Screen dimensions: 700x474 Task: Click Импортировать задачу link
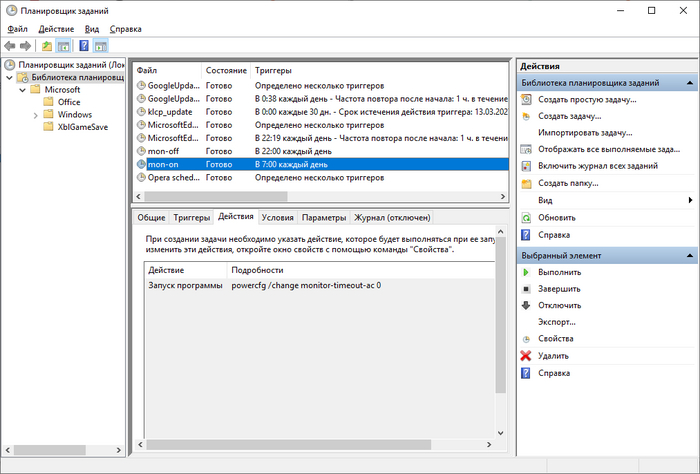(x=585, y=133)
